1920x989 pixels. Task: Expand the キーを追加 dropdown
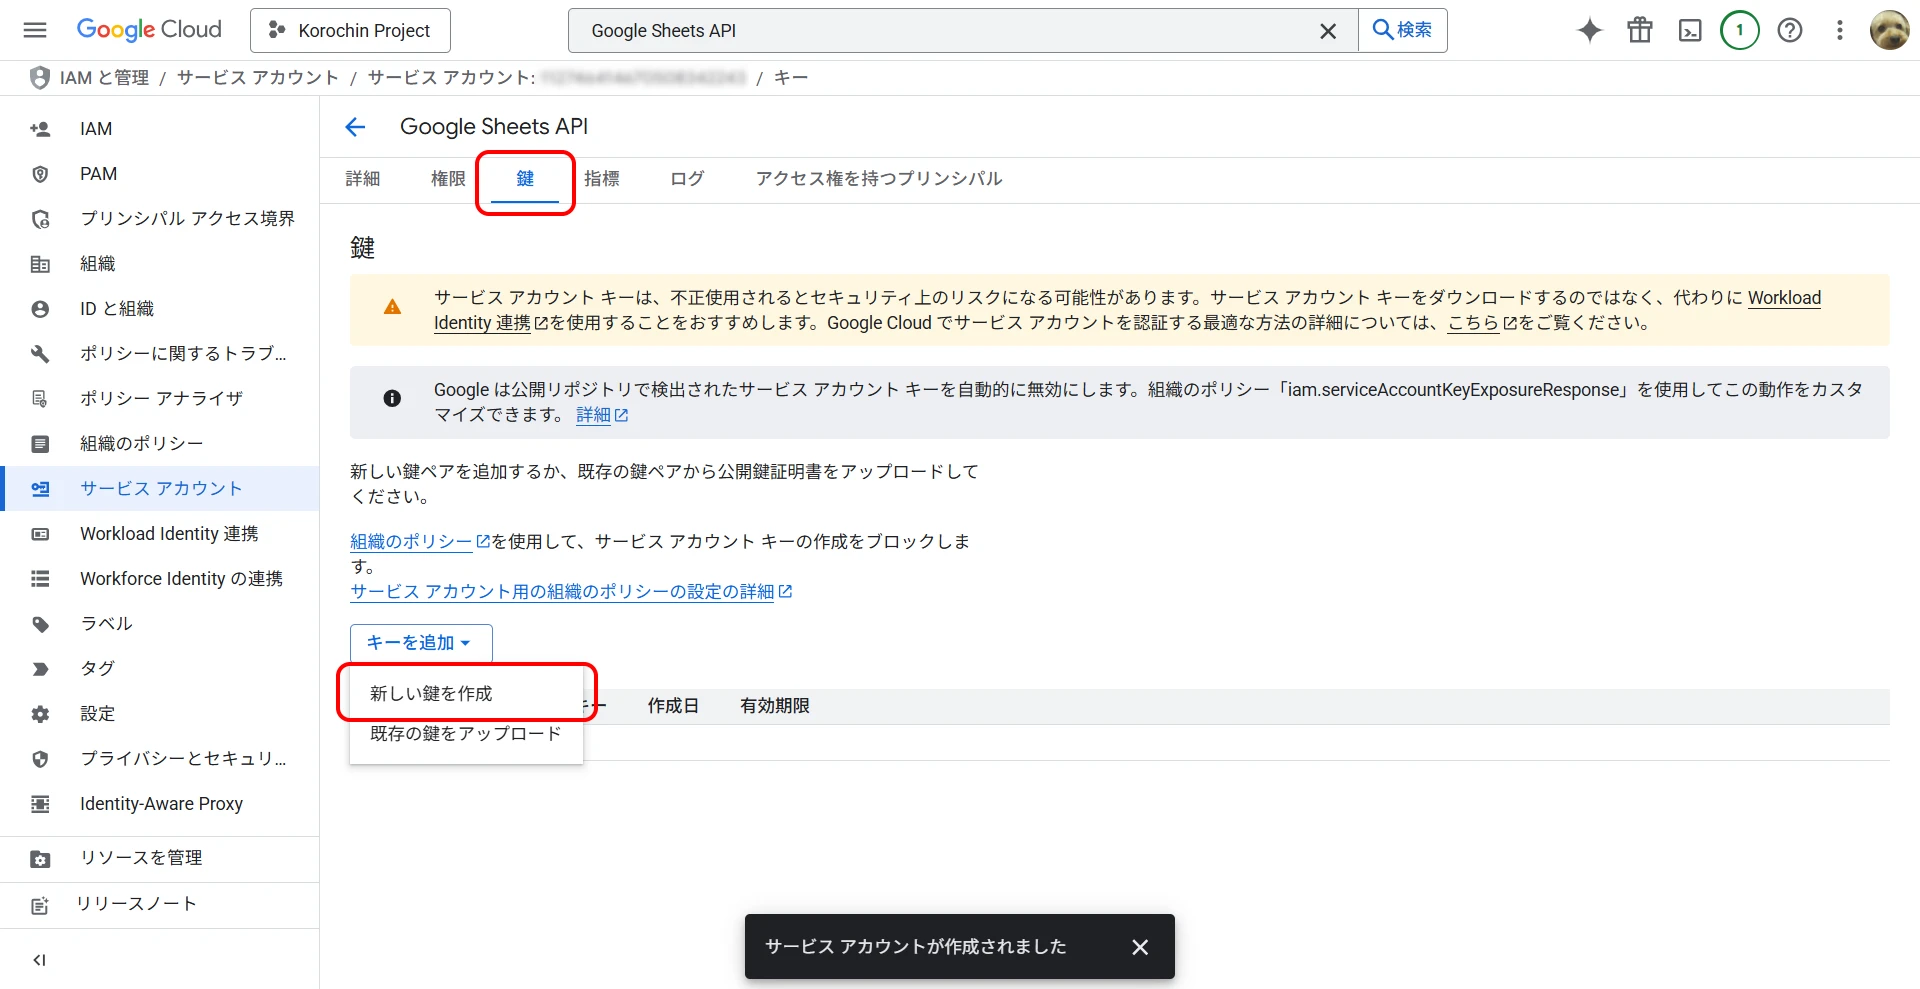click(420, 643)
